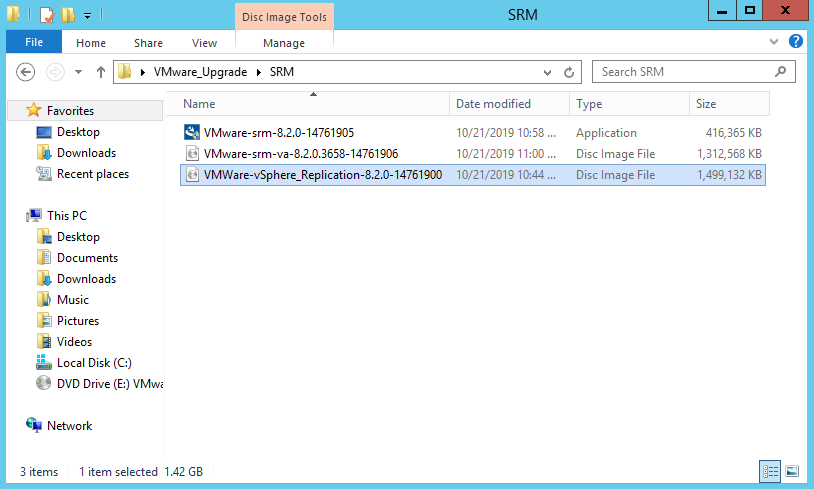Click the DVD Drive disc icon
The height and width of the screenshot is (489, 814).
point(44,383)
